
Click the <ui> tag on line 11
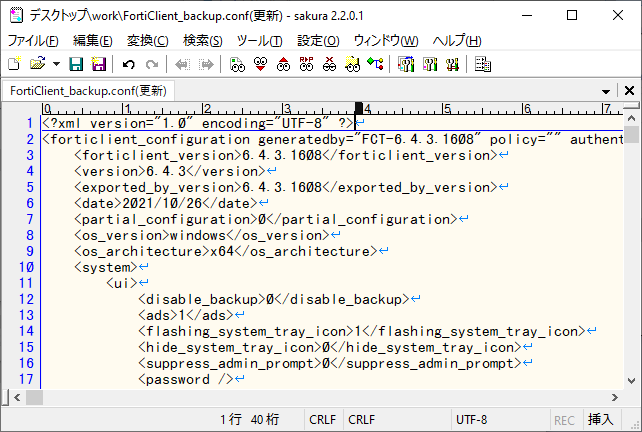tap(122, 283)
